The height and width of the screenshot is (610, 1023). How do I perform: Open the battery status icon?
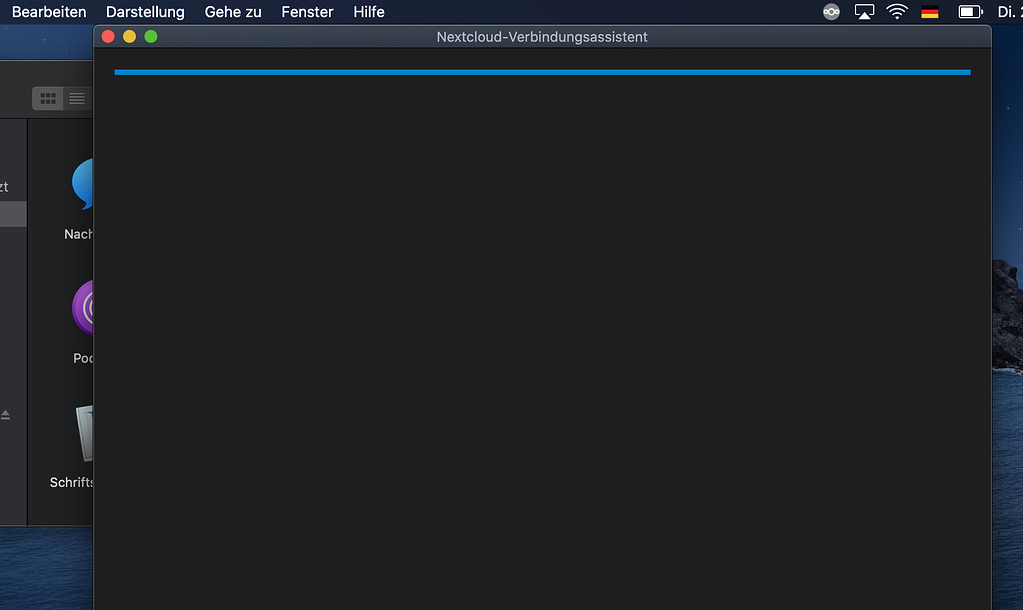pos(970,12)
